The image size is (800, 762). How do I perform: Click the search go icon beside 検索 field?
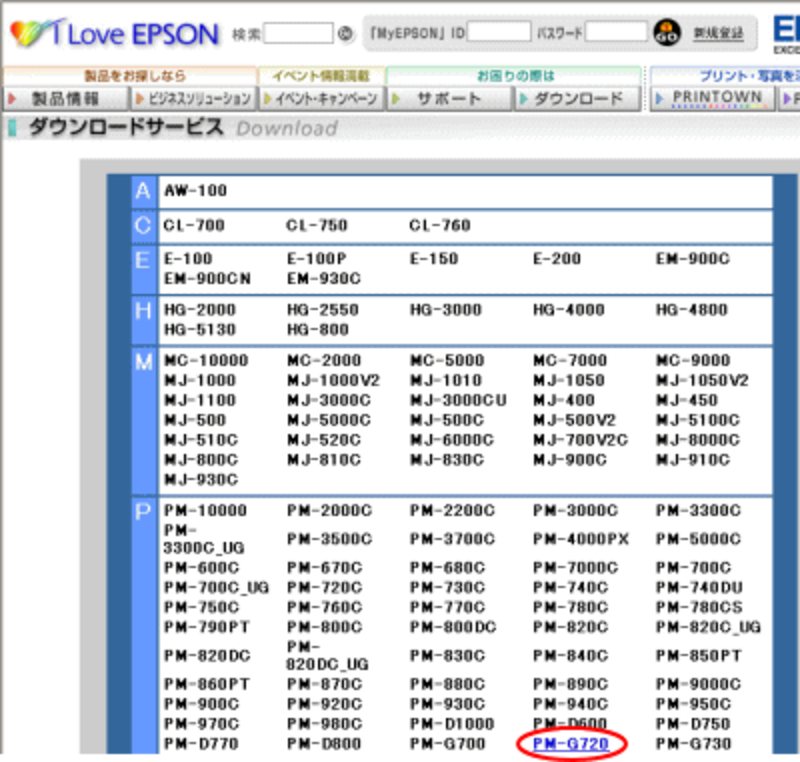[345, 34]
